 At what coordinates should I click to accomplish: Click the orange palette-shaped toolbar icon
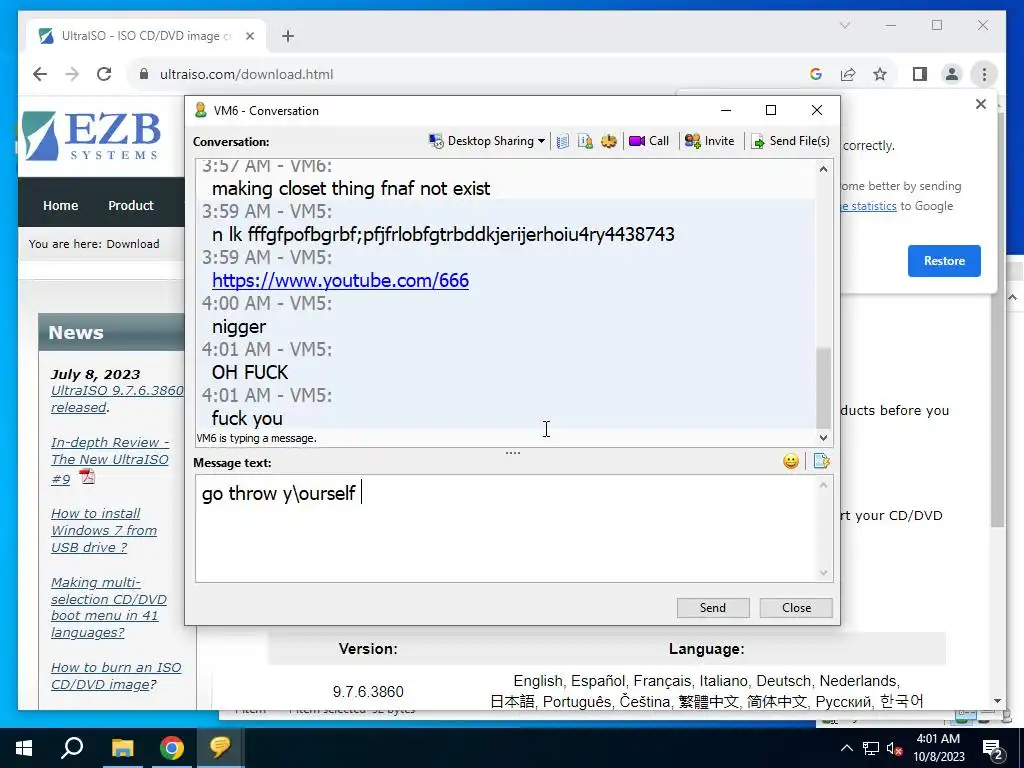click(609, 141)
